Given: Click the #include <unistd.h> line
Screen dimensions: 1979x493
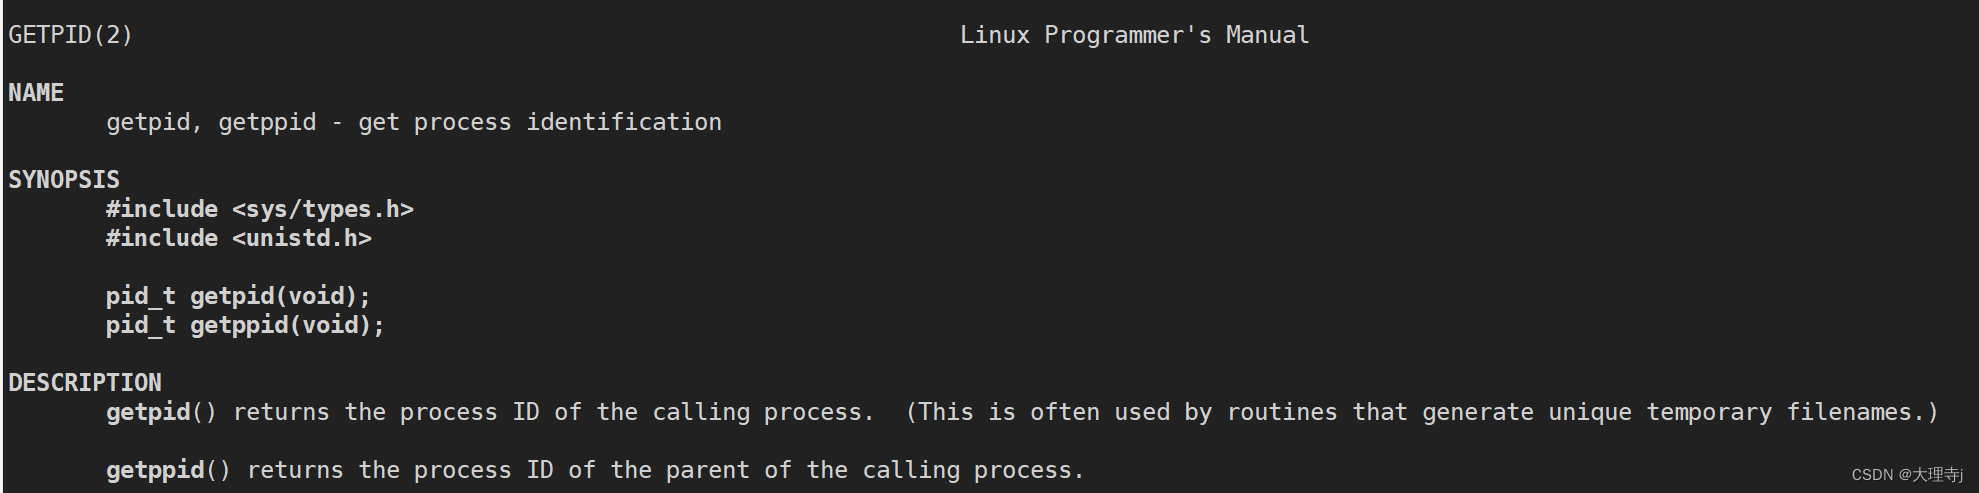Looking at the screenshot, I should tap(239, 238).
